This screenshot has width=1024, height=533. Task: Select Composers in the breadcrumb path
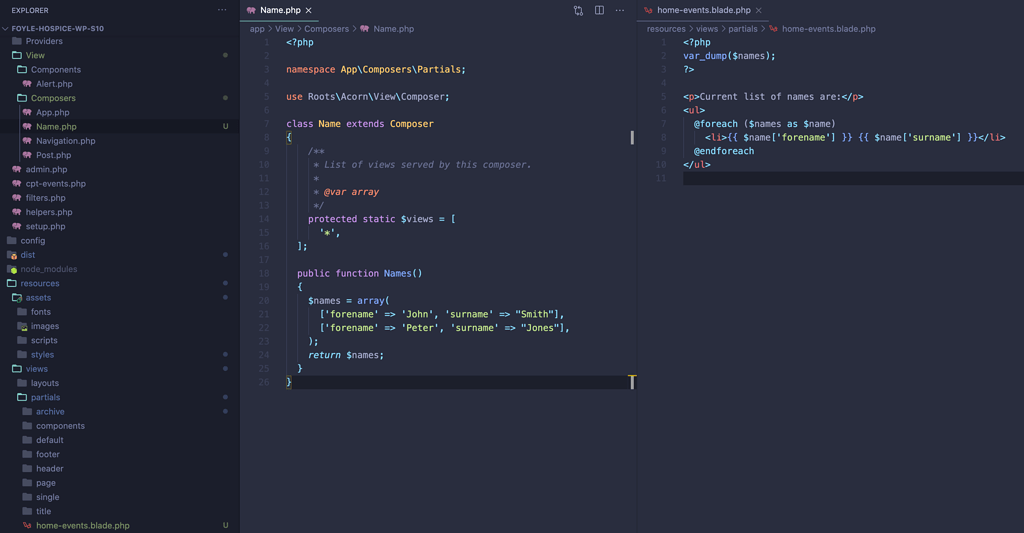point(326,29)
